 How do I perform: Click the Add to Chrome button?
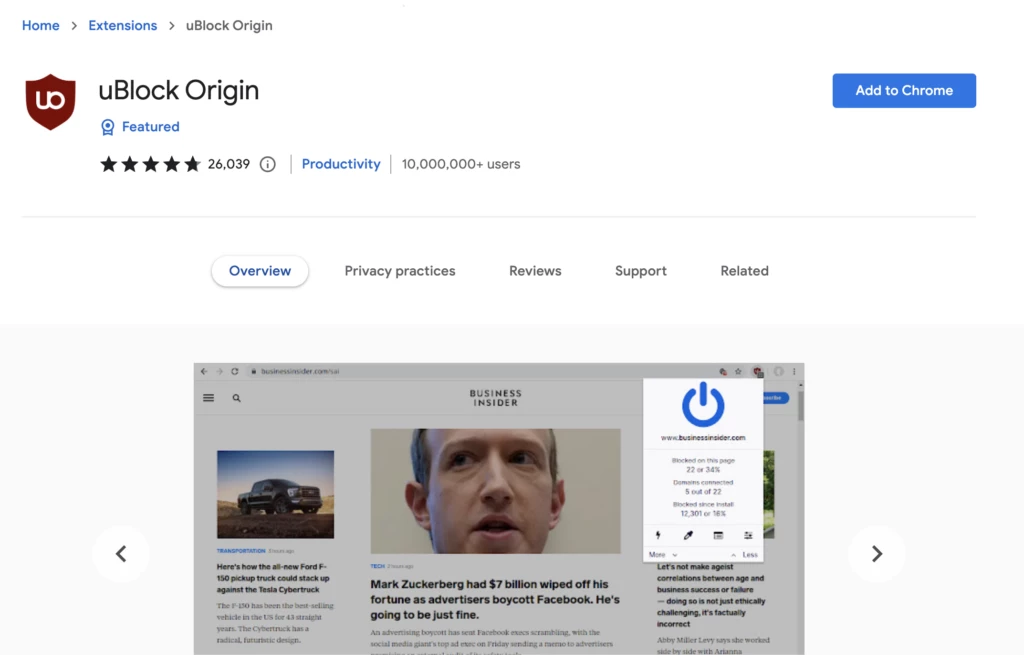[x=904, y=91]
